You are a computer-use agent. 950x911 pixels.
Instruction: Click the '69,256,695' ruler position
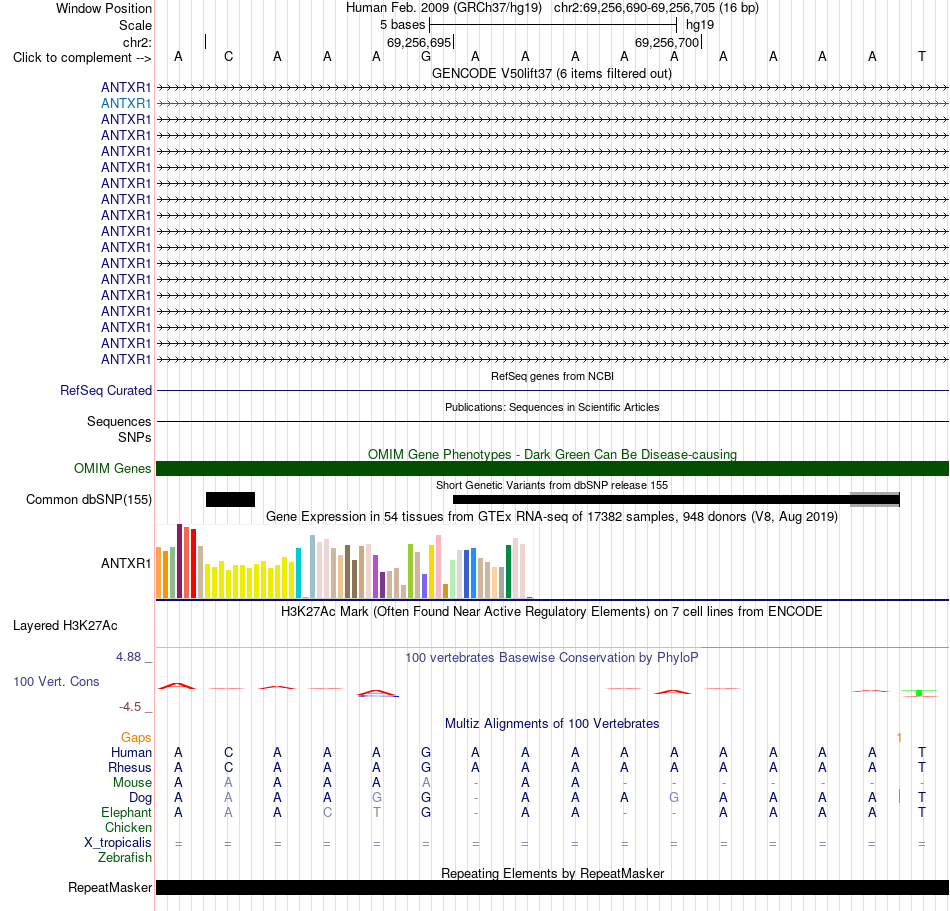[x=419, y=42]
